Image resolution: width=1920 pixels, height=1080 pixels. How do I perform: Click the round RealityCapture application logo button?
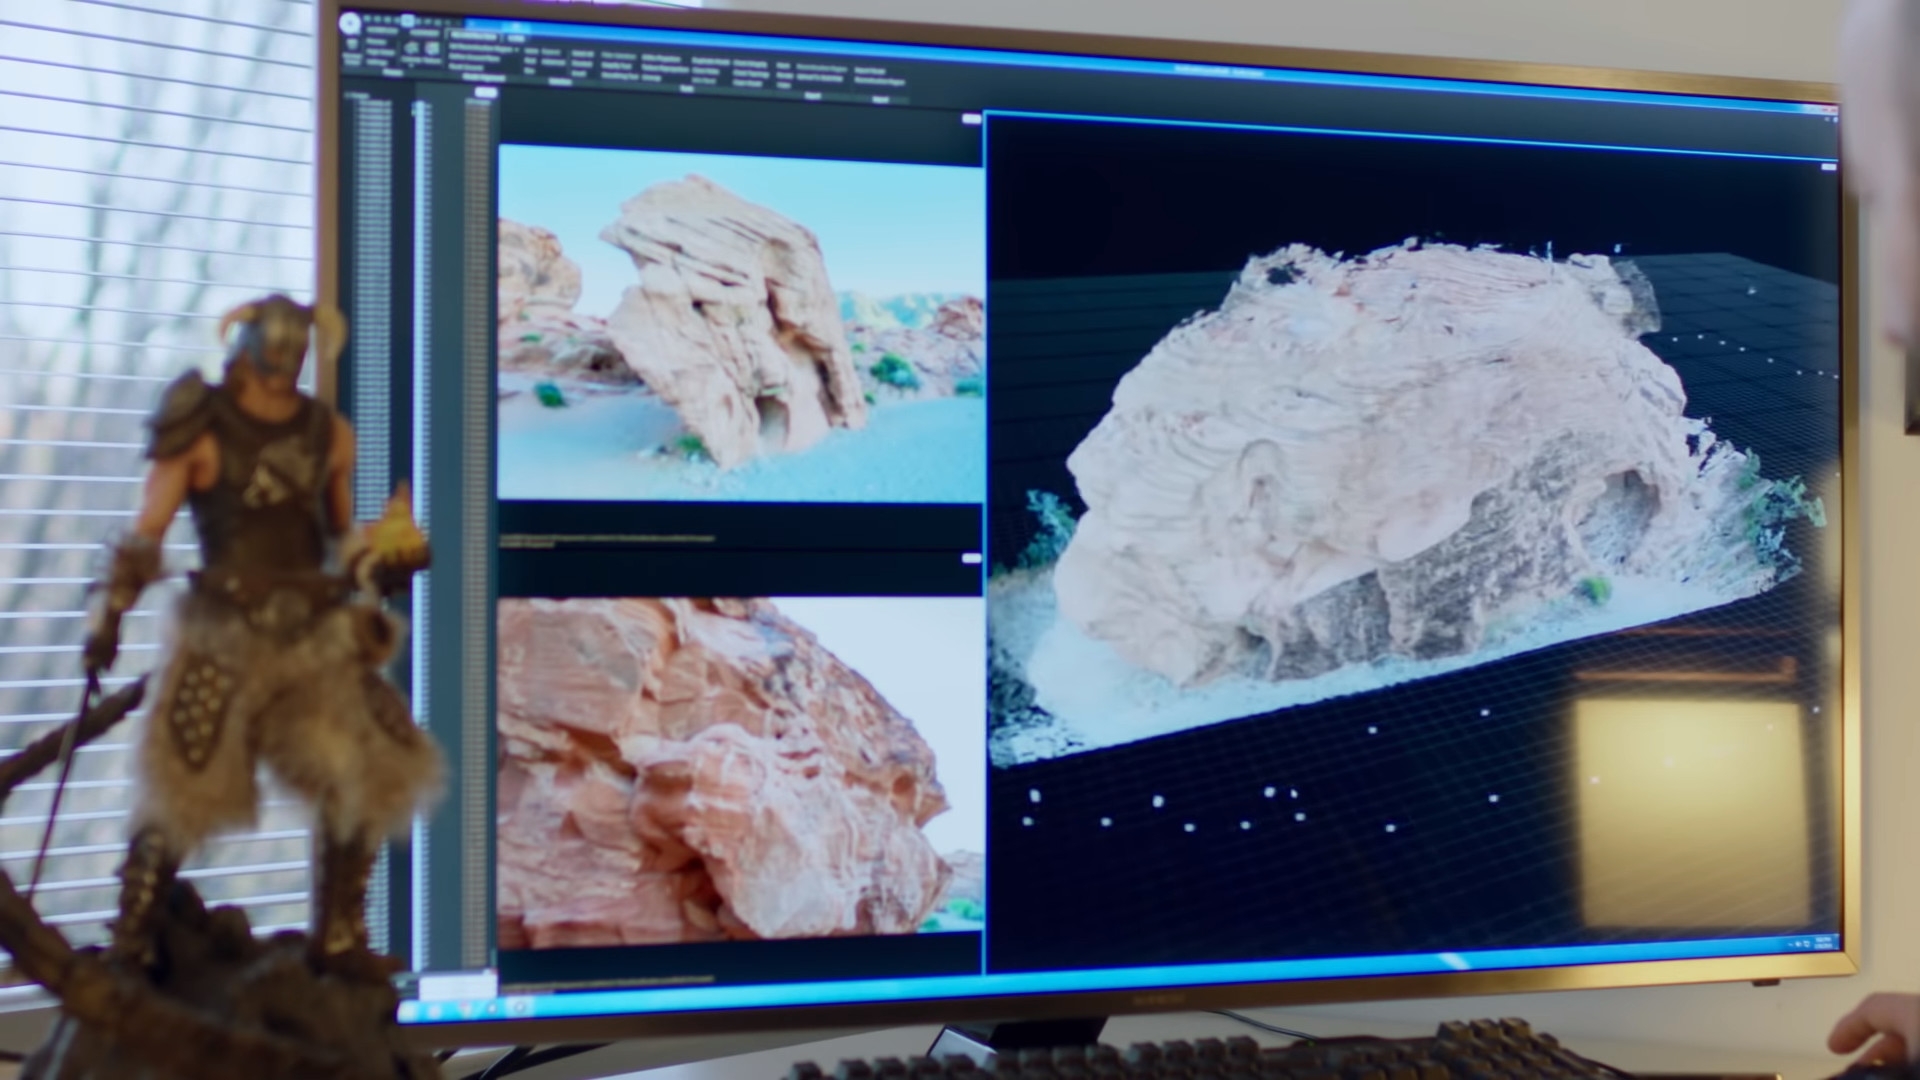(x=349, y=23)
